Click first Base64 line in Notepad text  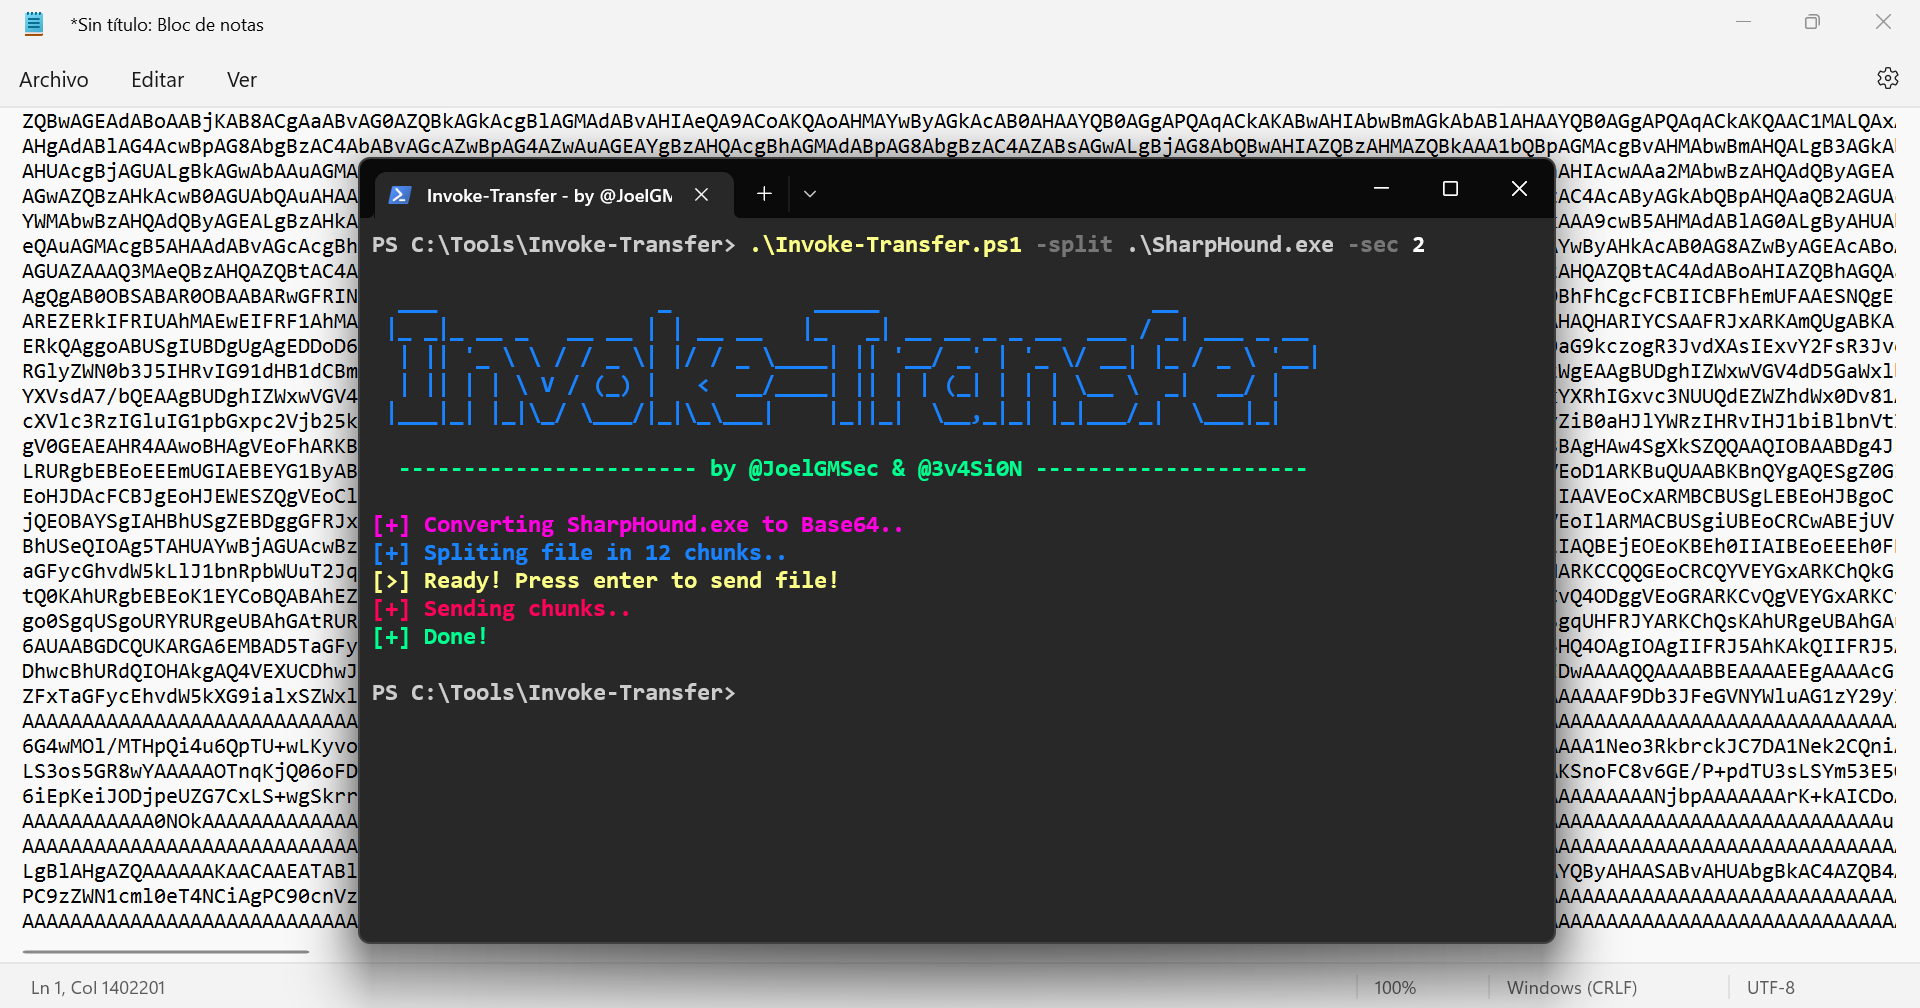[x=959, y=121]
